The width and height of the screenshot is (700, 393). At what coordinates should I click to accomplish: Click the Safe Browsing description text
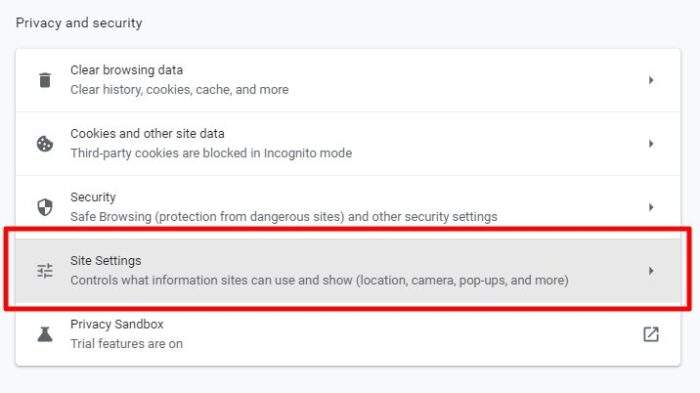283,217
